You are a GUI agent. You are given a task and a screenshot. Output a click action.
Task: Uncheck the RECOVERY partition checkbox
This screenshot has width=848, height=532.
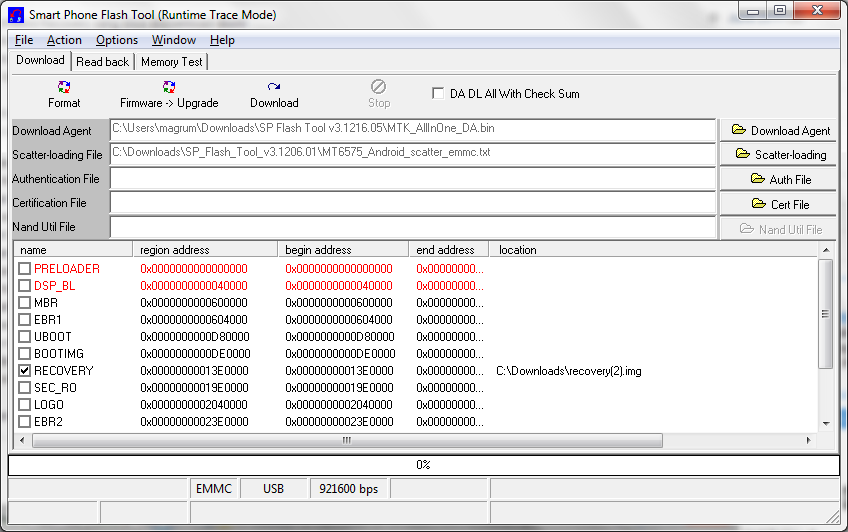[x=25, y=371]
